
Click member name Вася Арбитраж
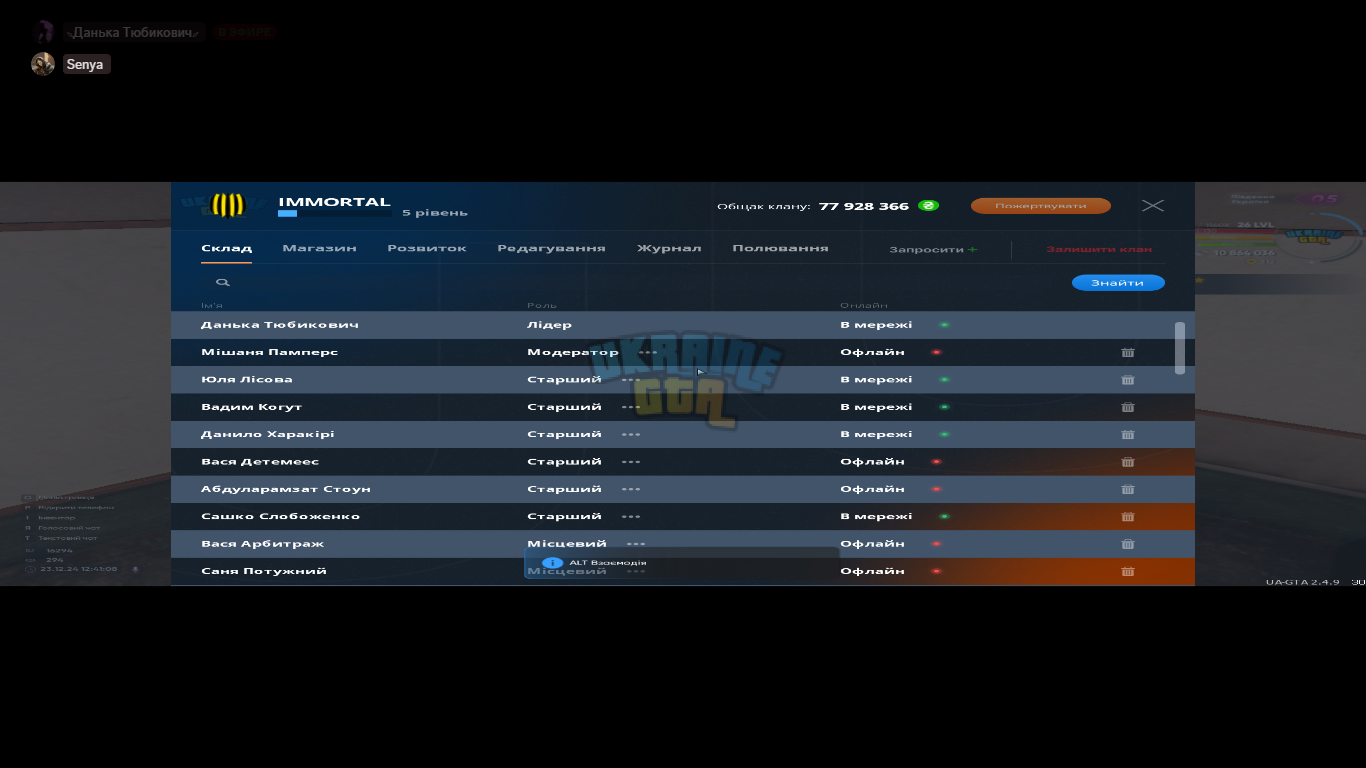pyautogui.click(x=262, y=544)
